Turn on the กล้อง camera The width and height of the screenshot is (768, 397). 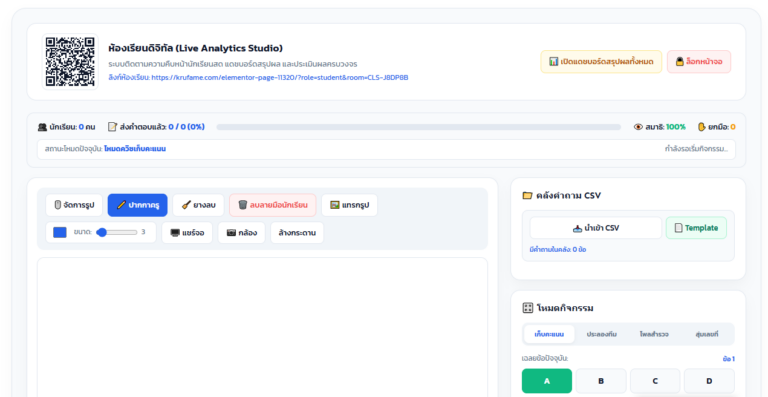241,233
